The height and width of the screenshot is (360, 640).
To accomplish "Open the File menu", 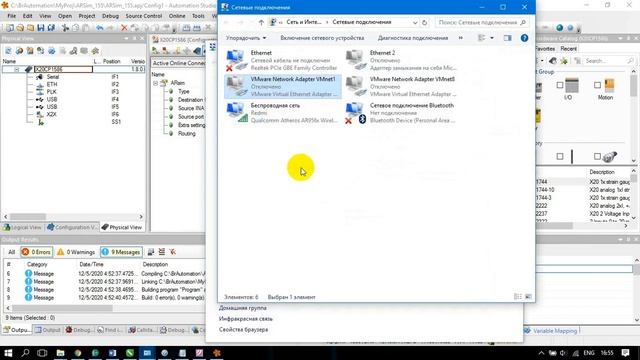I will pyautogui.click(x=11, y=16).
